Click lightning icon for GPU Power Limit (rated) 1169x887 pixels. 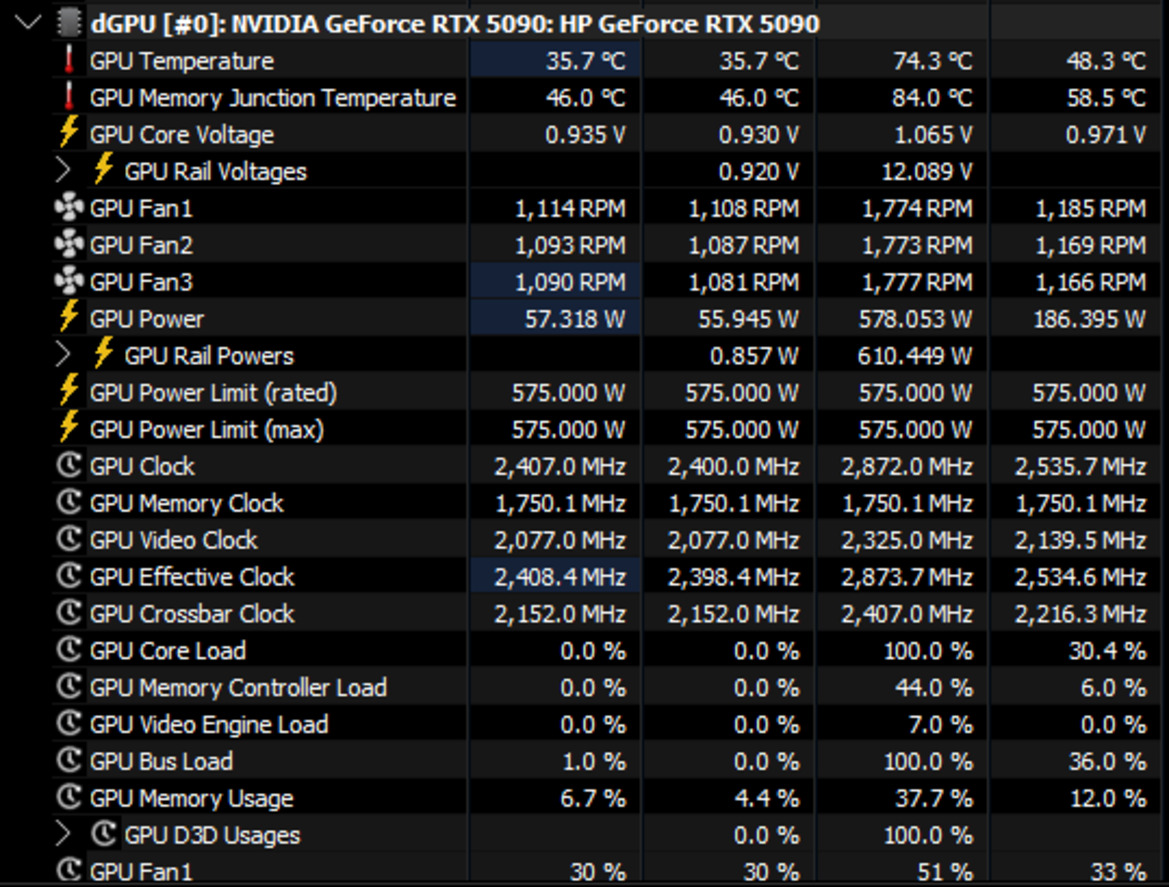click(x=69, y=391)
